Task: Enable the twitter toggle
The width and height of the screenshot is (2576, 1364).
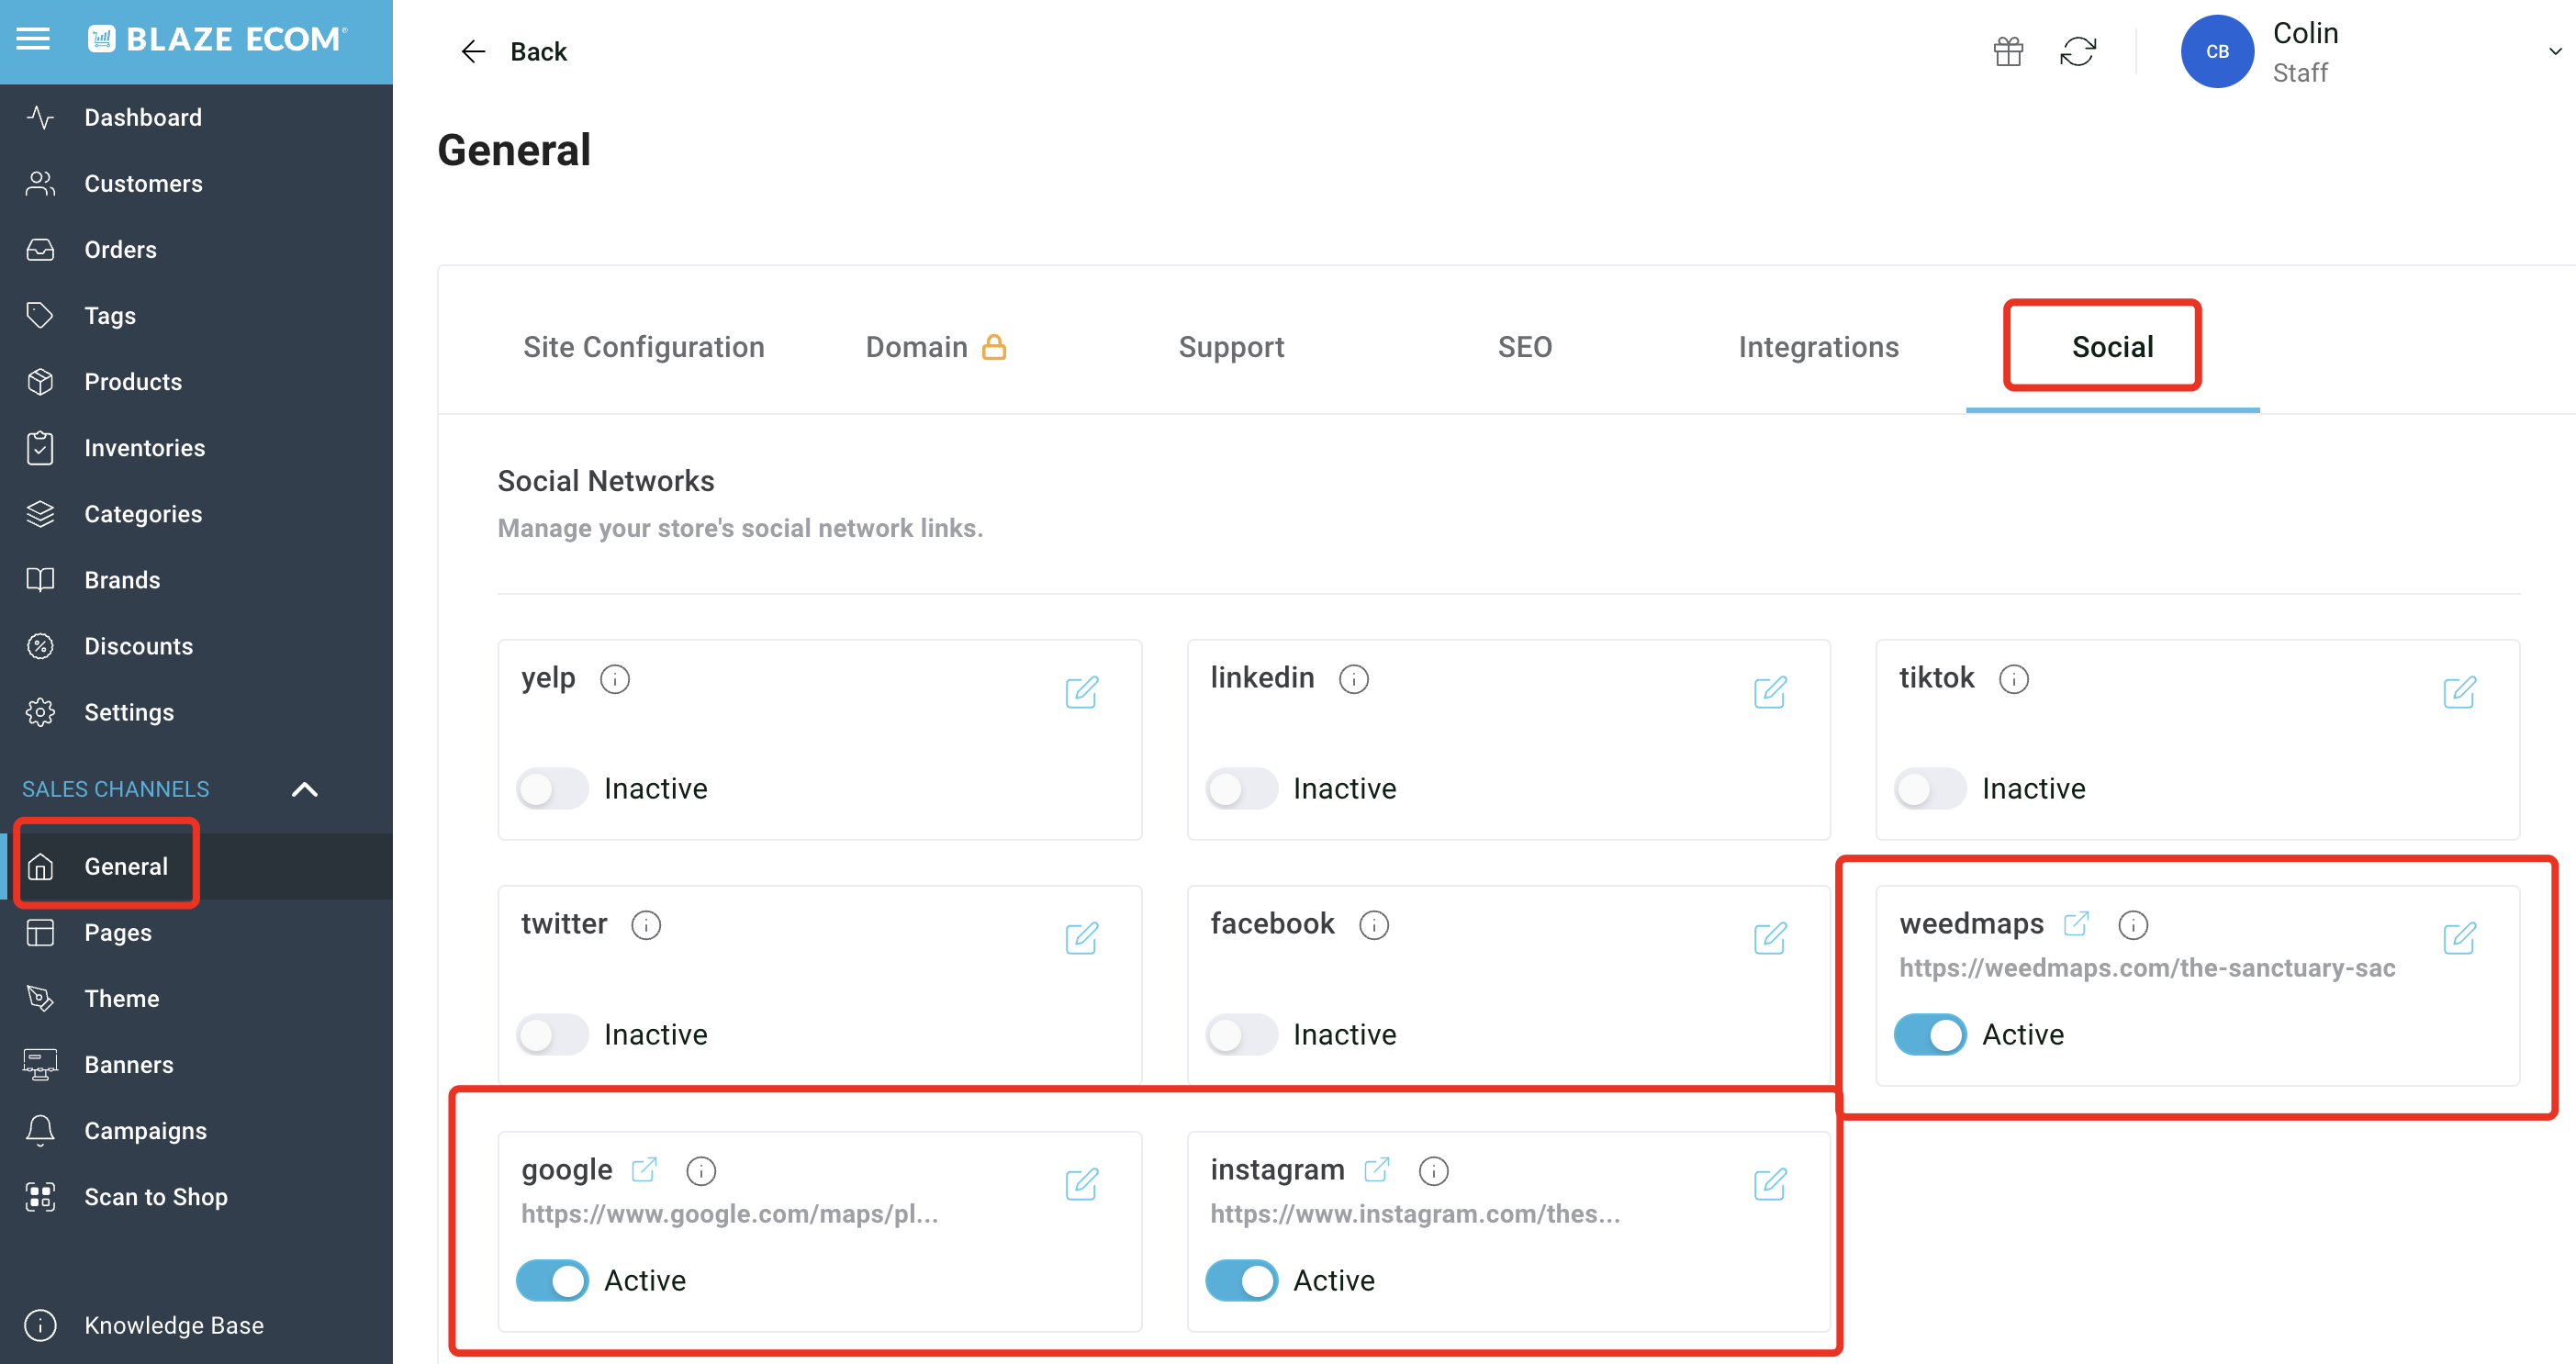Action: coord(552,1035)
